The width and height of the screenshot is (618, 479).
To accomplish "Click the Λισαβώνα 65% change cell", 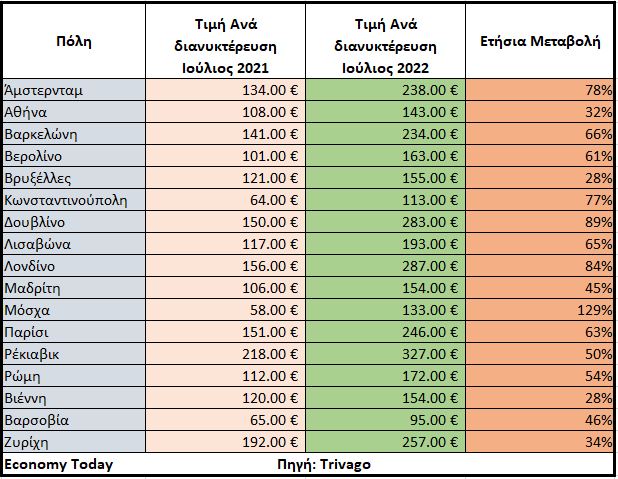I will (x=539, y=244).
